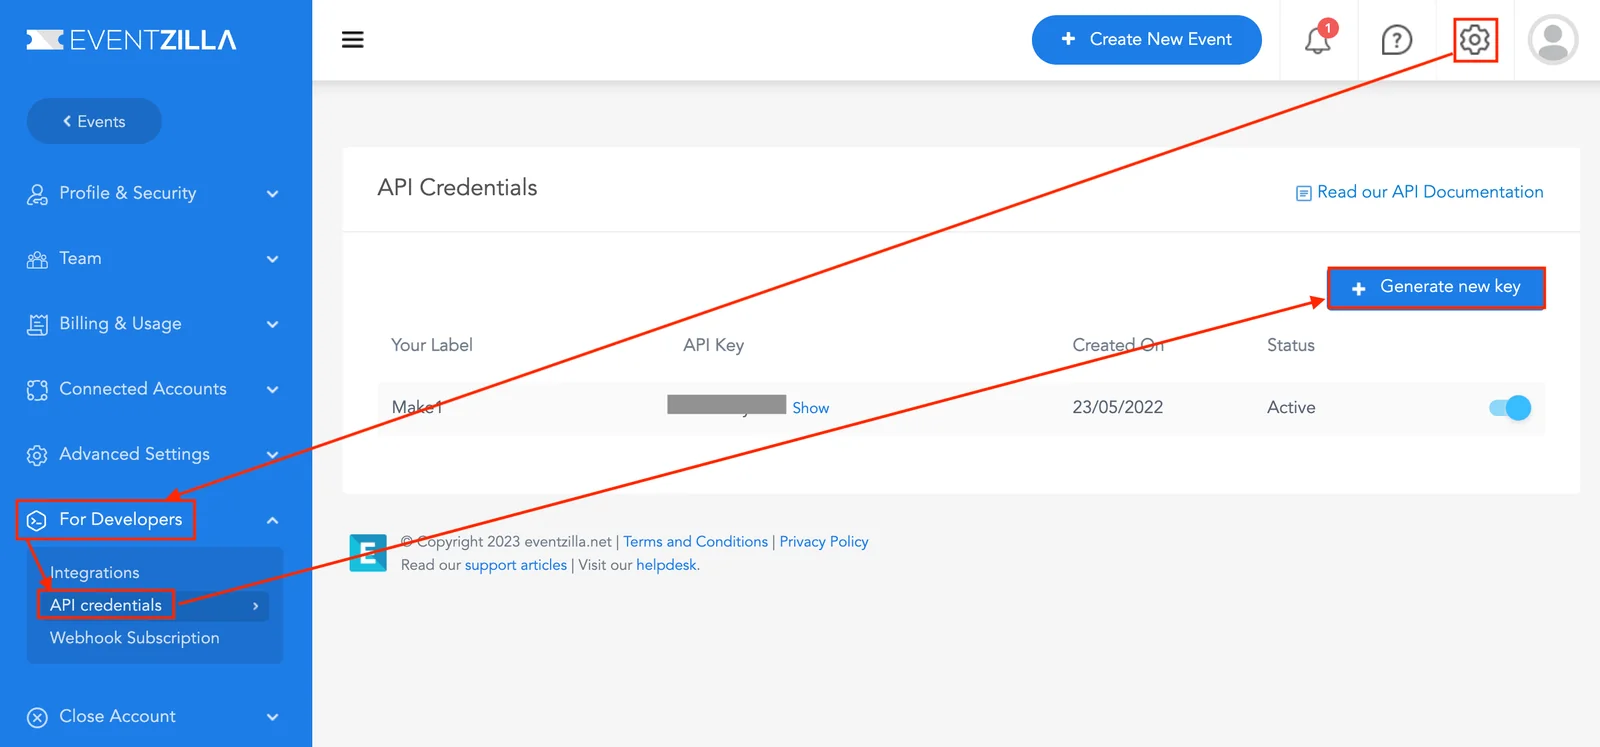Open the Team menu label
Viewport: 1600px width, 747px height.
pyautogui.click(x=80, y=258)
